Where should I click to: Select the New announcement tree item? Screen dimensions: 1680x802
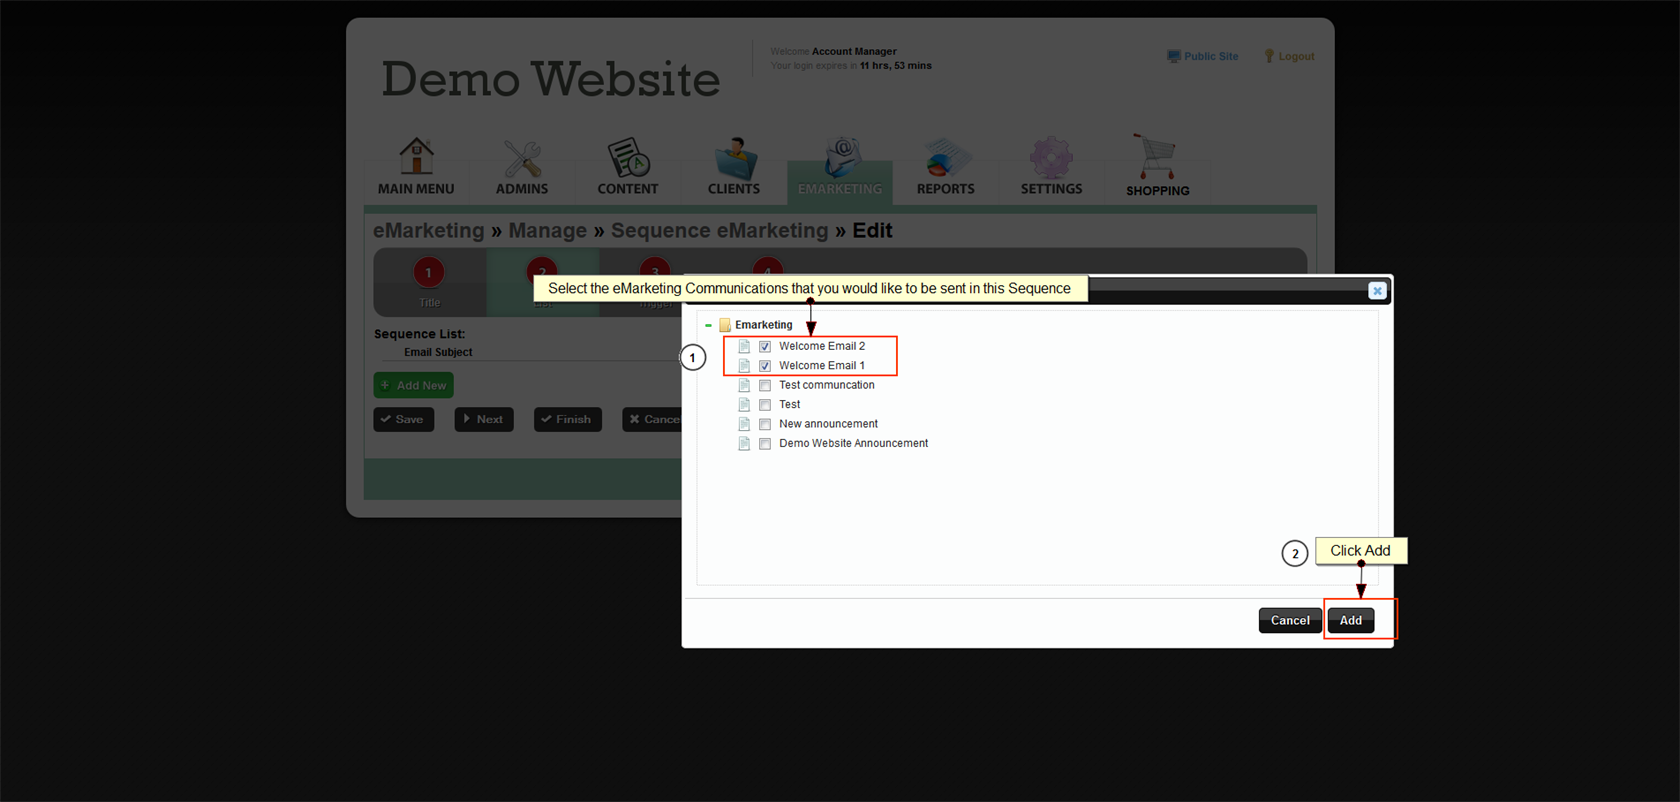click(828, 424)
